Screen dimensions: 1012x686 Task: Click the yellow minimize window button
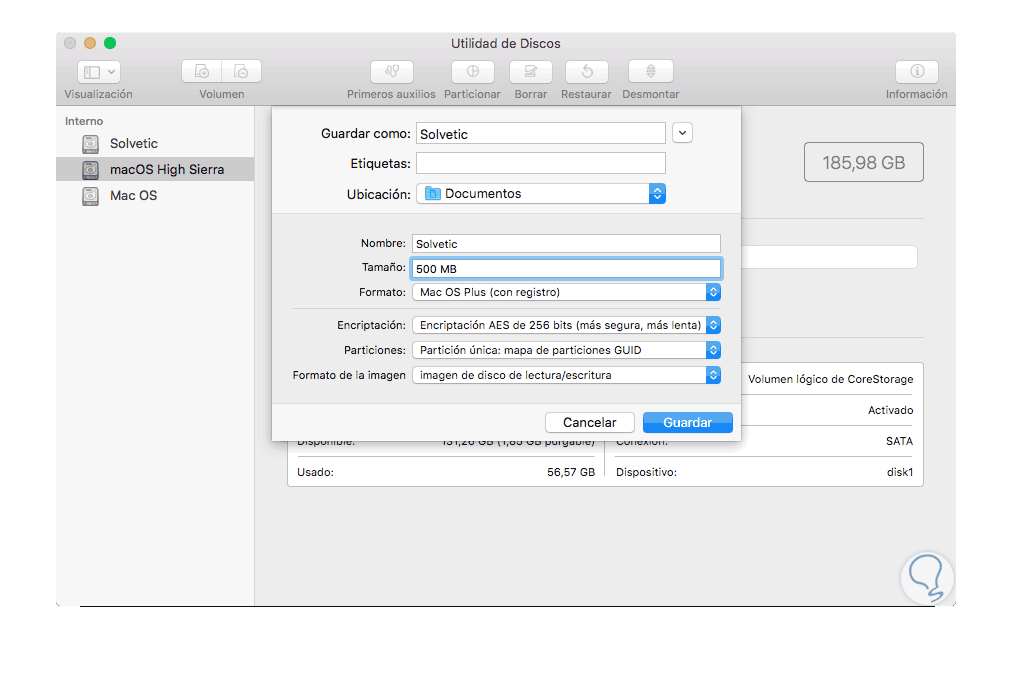[90, 43]
